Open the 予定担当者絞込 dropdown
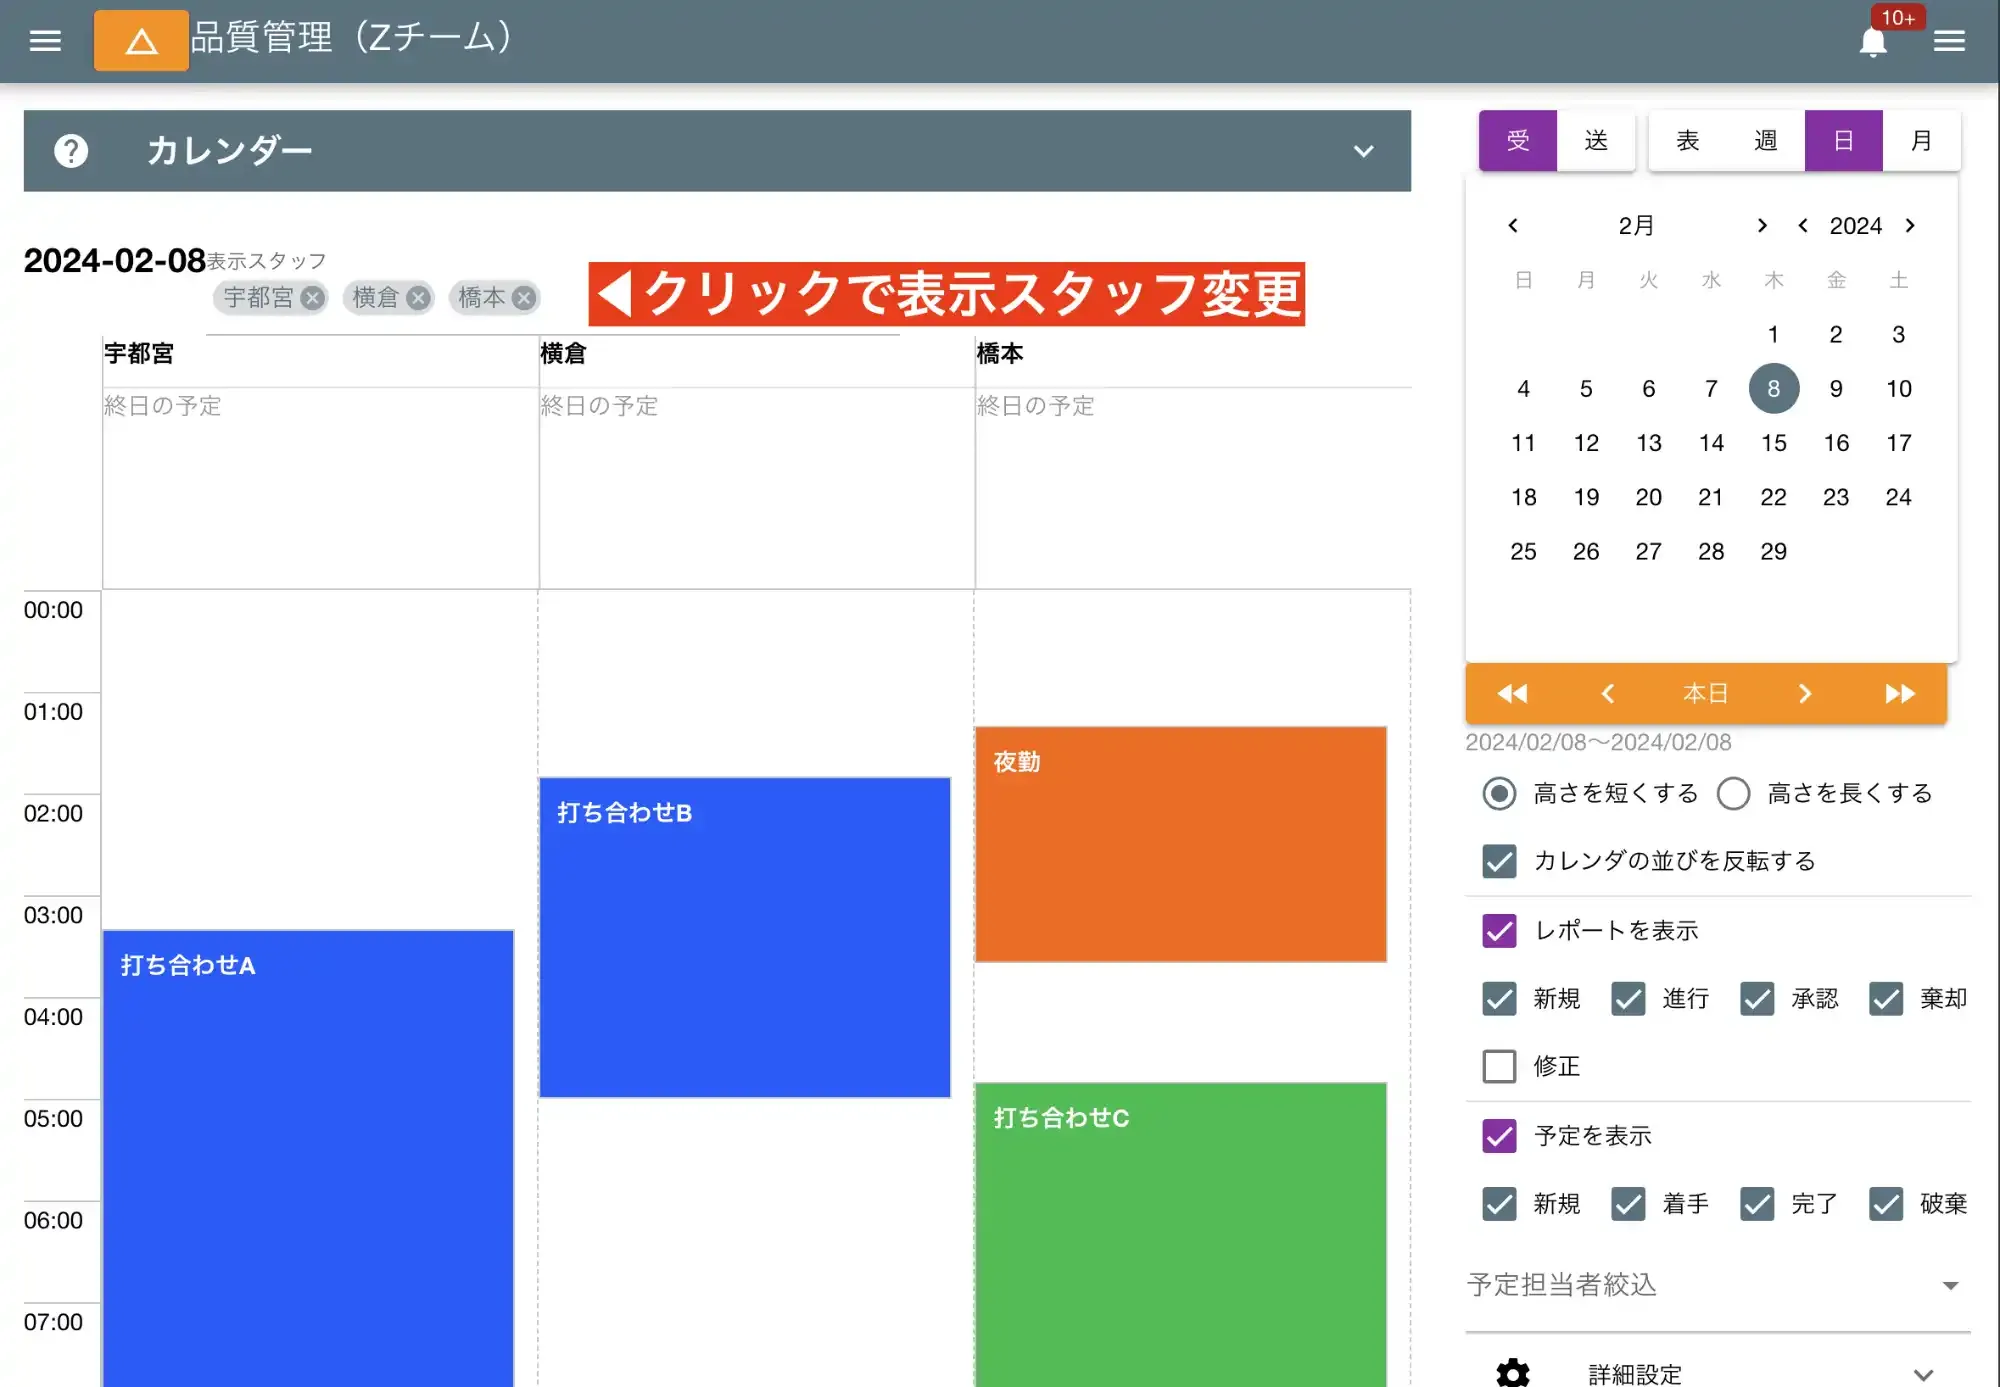The image size is (2000, 1387). point(1952,1285)
